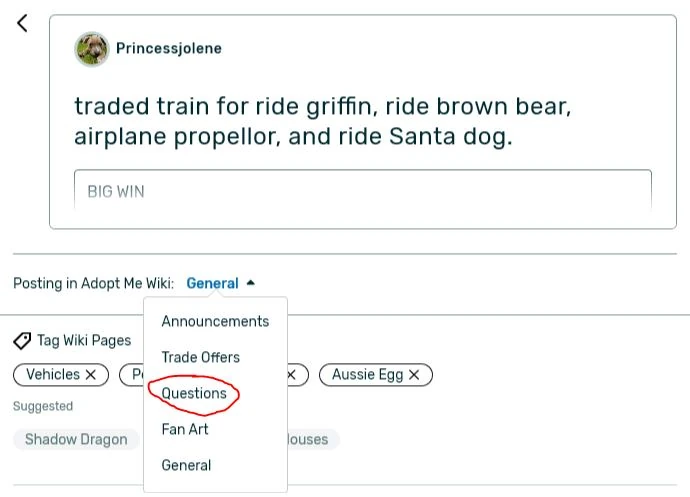Remove the Aussie Egg tag
Screen dimensions: 690x497
[x=415, y=375]
